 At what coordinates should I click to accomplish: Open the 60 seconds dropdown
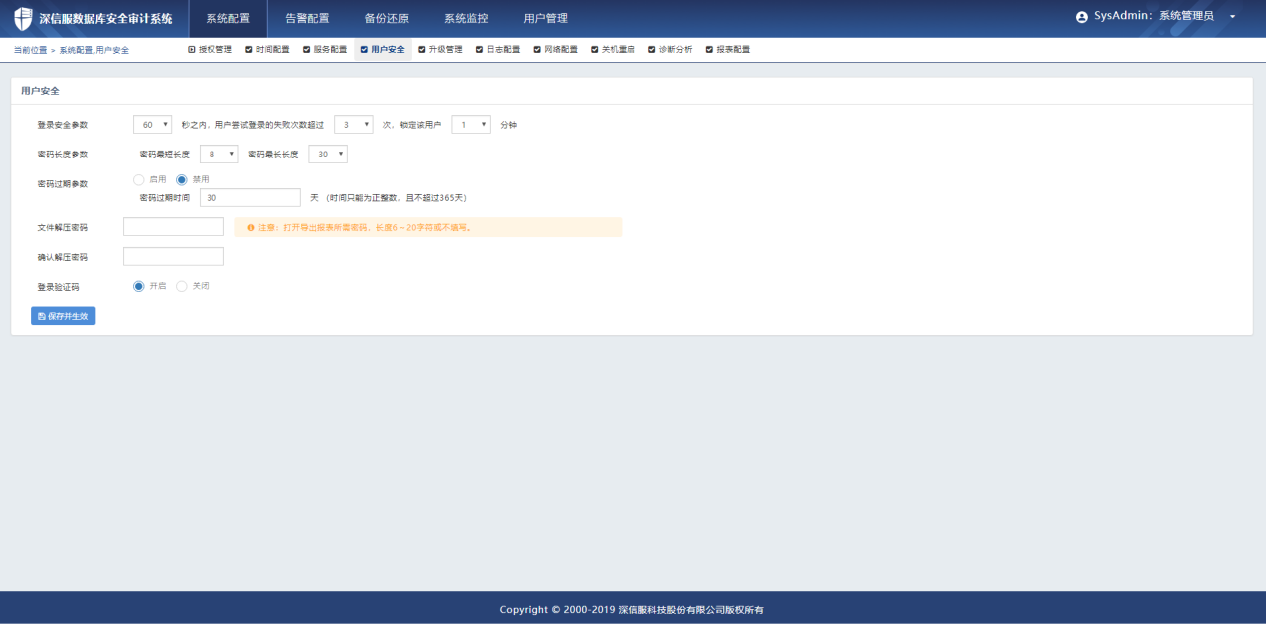152,125
